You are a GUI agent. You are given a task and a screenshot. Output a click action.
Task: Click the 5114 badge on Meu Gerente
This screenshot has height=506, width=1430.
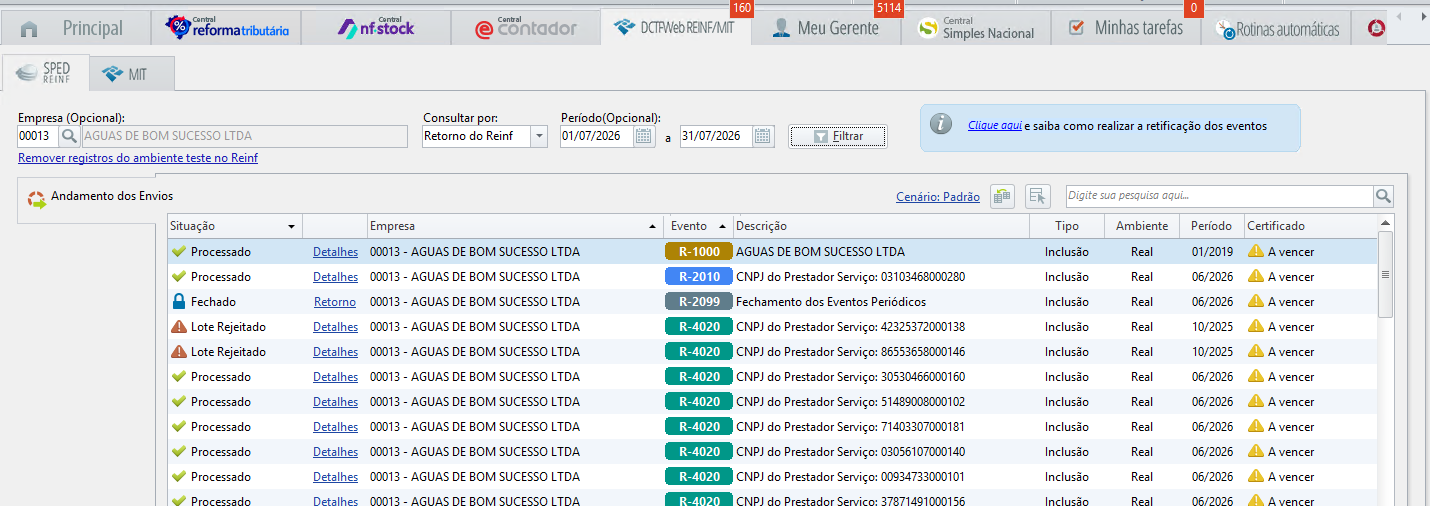(x=888, y=8)
